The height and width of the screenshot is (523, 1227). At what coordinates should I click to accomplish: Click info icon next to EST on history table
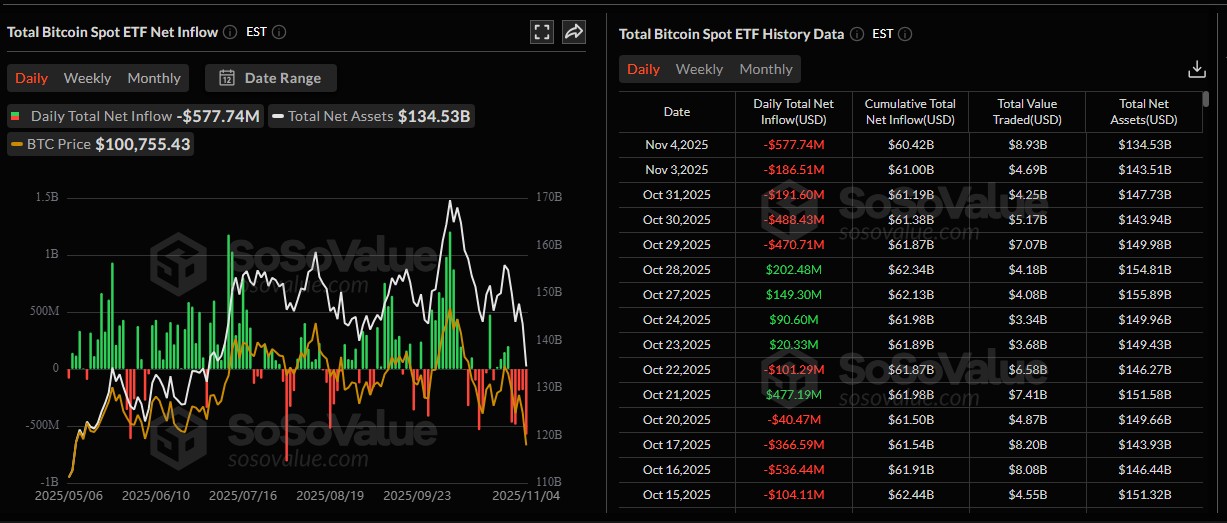[x=905, y=34]
